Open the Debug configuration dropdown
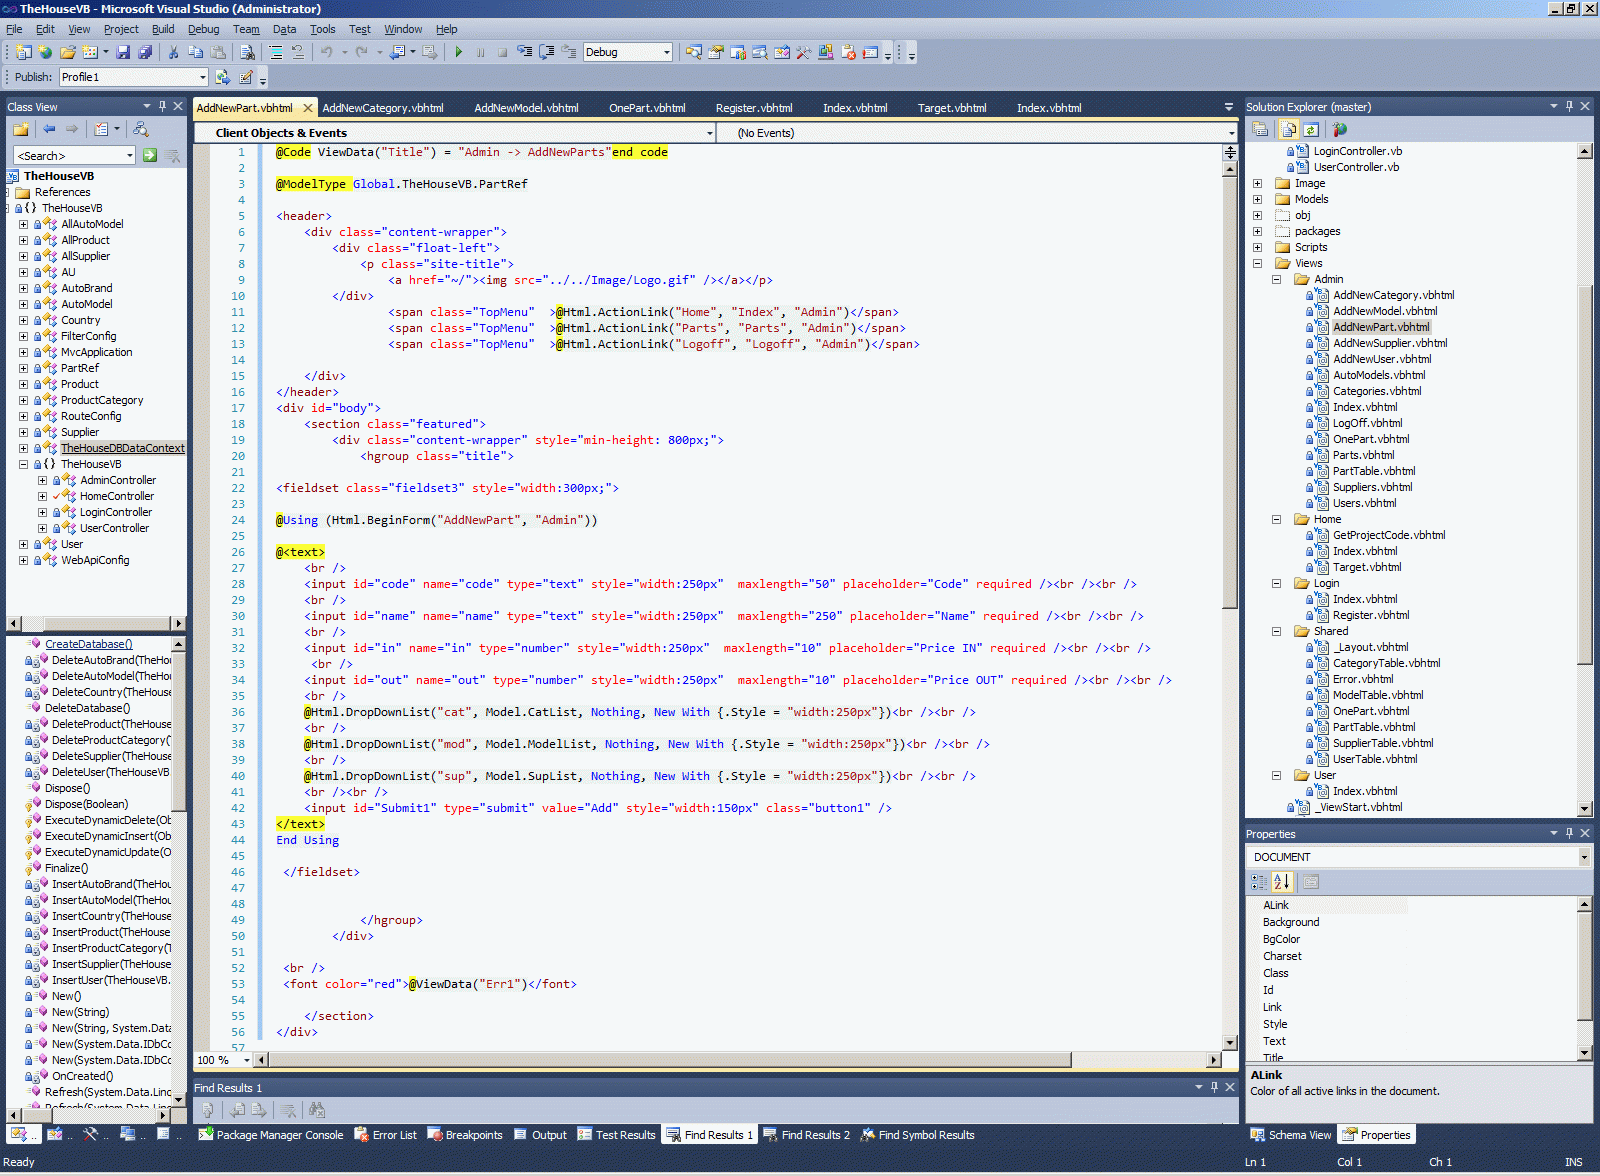Viewport: 1600px width, 1176px height. [x=666, y=52]
